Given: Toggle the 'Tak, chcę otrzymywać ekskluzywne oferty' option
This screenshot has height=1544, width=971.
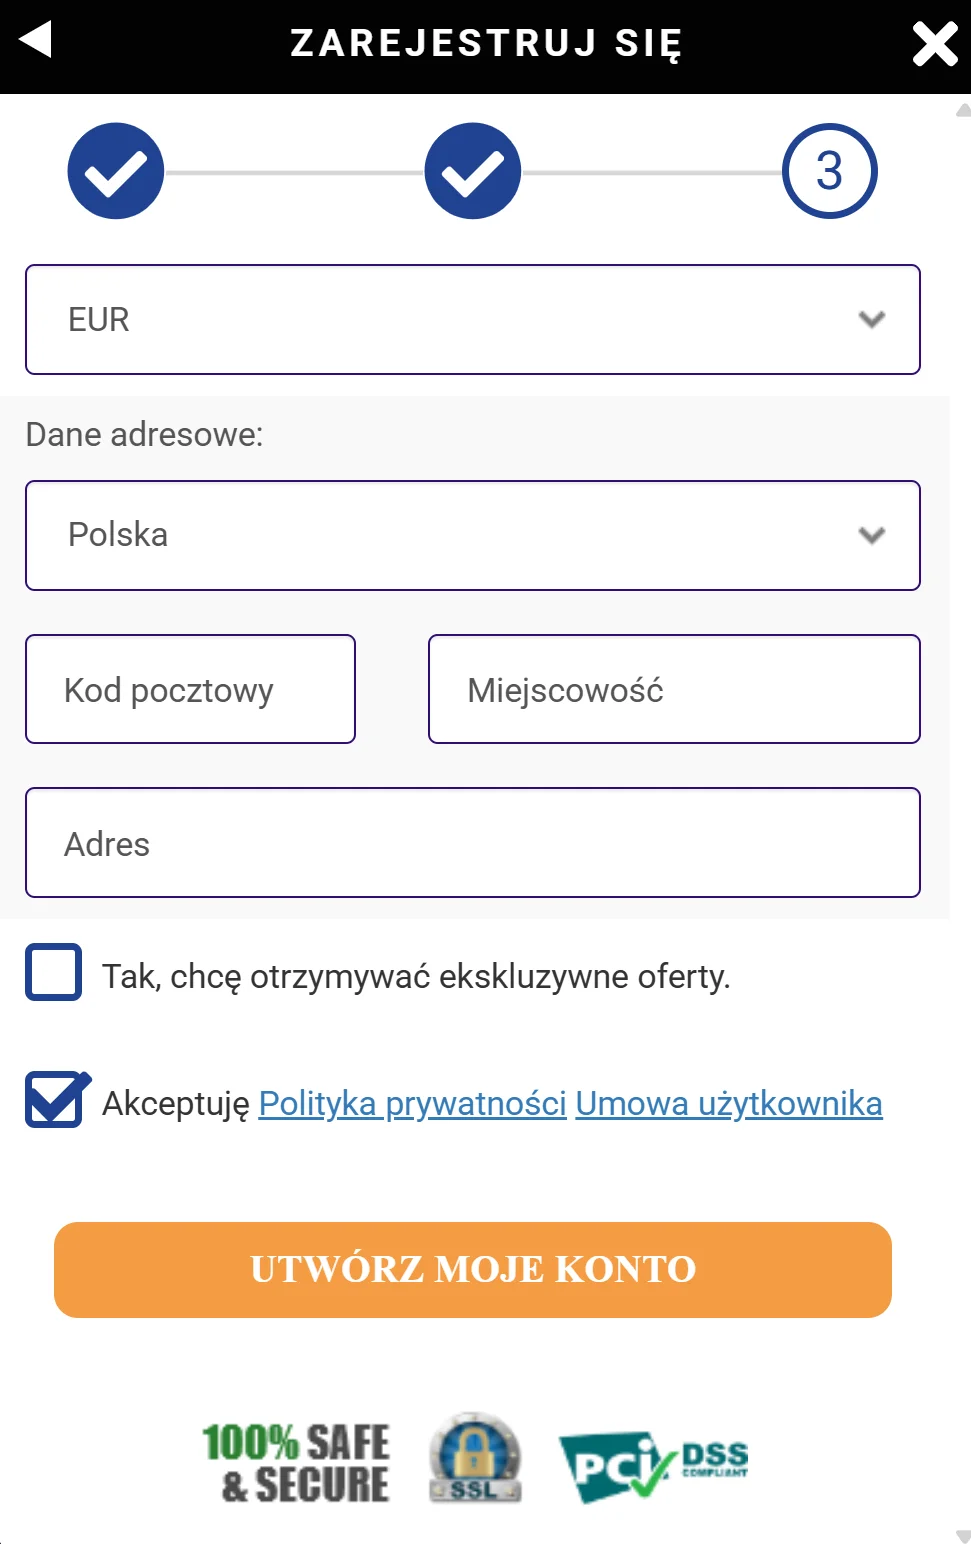Looking at the screenshot, I should coord(53,971).
